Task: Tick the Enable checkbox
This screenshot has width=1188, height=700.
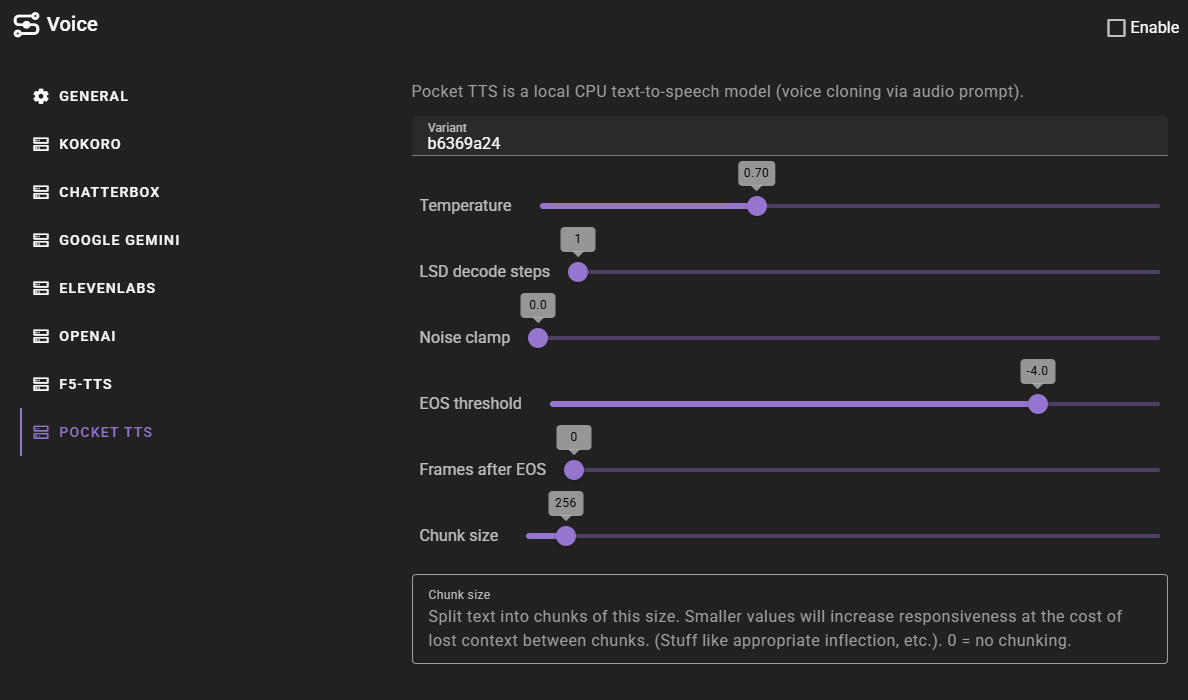Action: coord(1117,28)
